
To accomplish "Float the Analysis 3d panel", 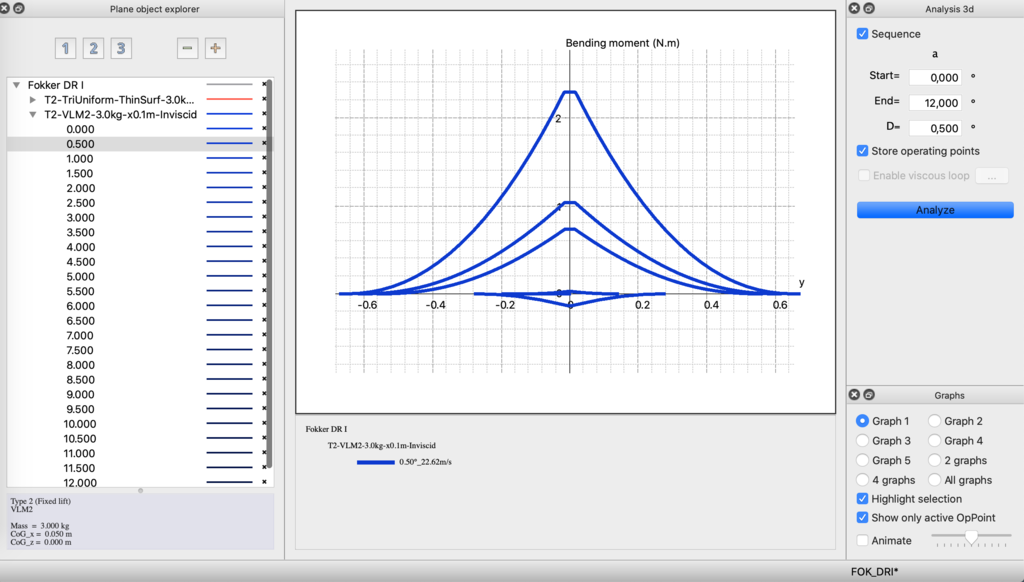I will click(869, 9).
